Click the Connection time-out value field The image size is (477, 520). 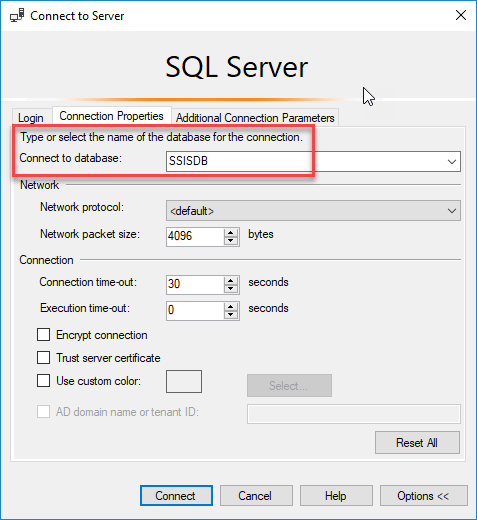click(195, 285)
